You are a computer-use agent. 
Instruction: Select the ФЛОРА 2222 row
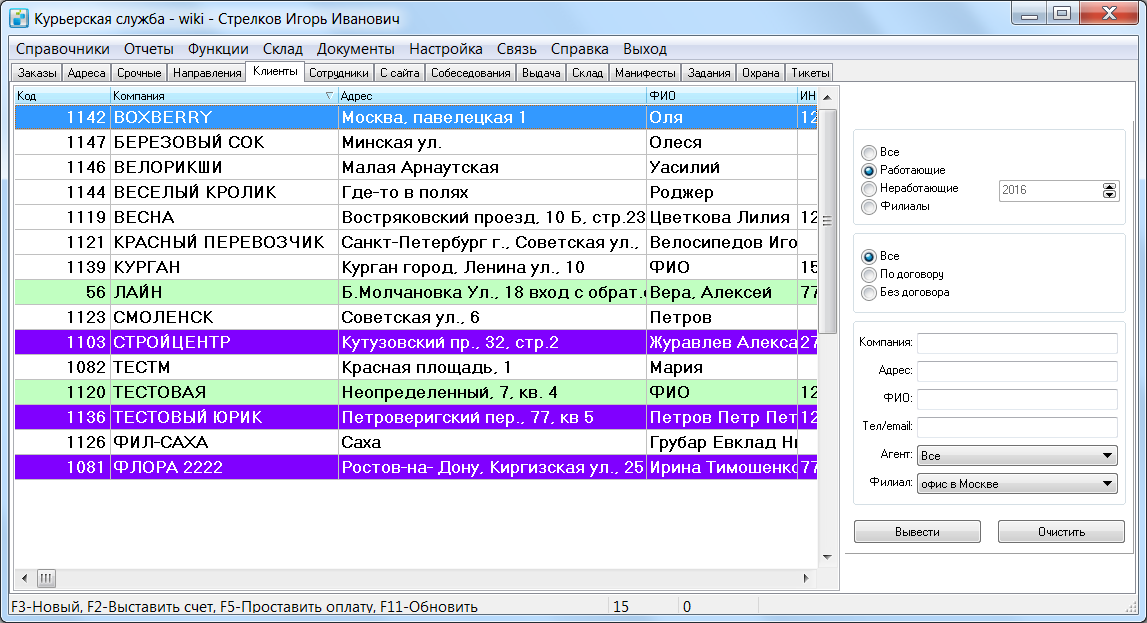(415, 467)
